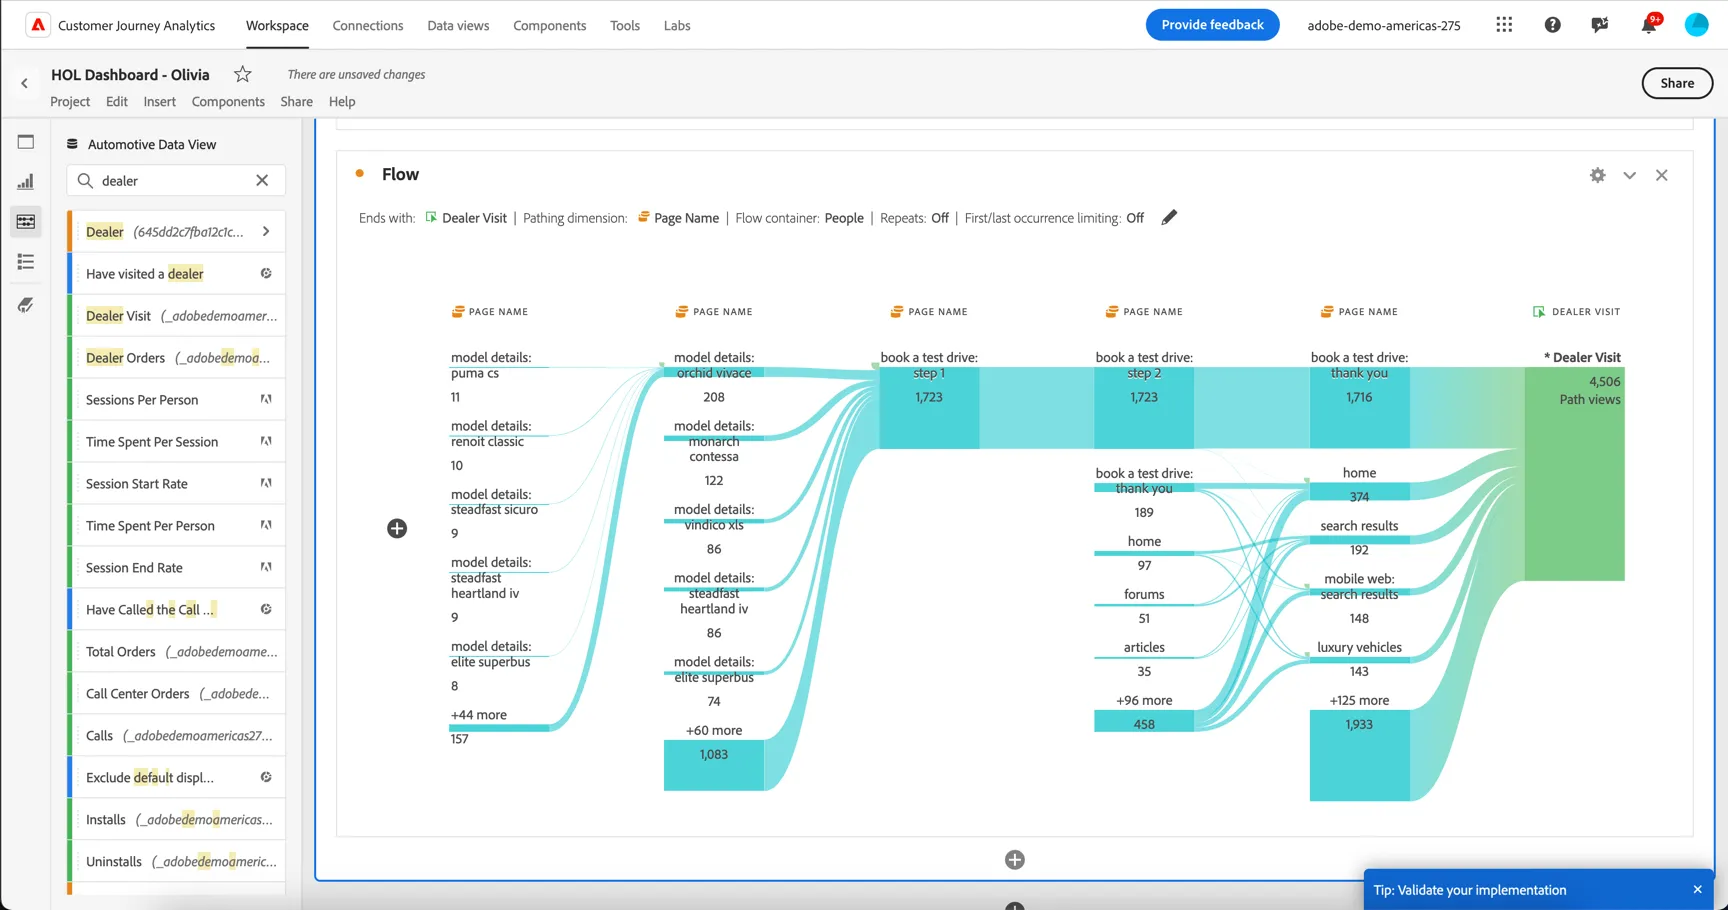This screenshot has height=910, width=1728.
Task: Add a panel with the bottom plus button
Action: pyautogui.click(x=1015, y=860)
